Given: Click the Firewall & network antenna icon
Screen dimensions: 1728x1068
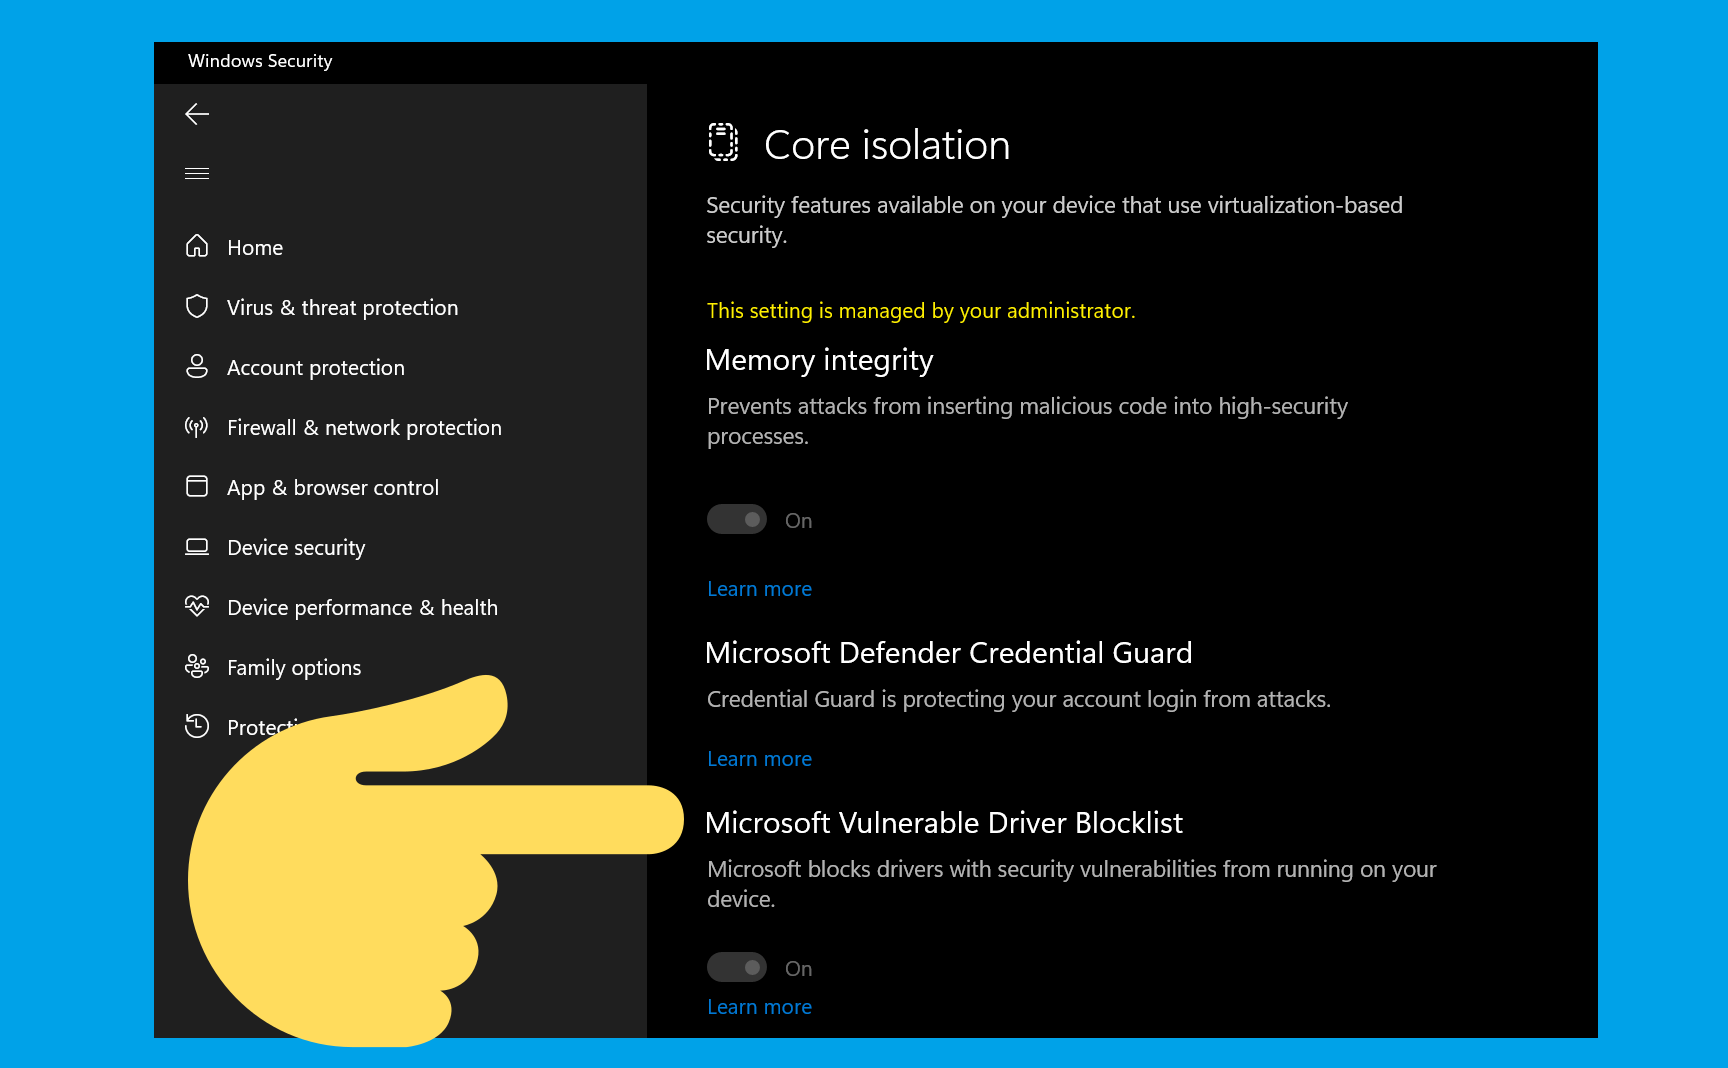Looking at the screenshot, I should click(x=197, y=427).
